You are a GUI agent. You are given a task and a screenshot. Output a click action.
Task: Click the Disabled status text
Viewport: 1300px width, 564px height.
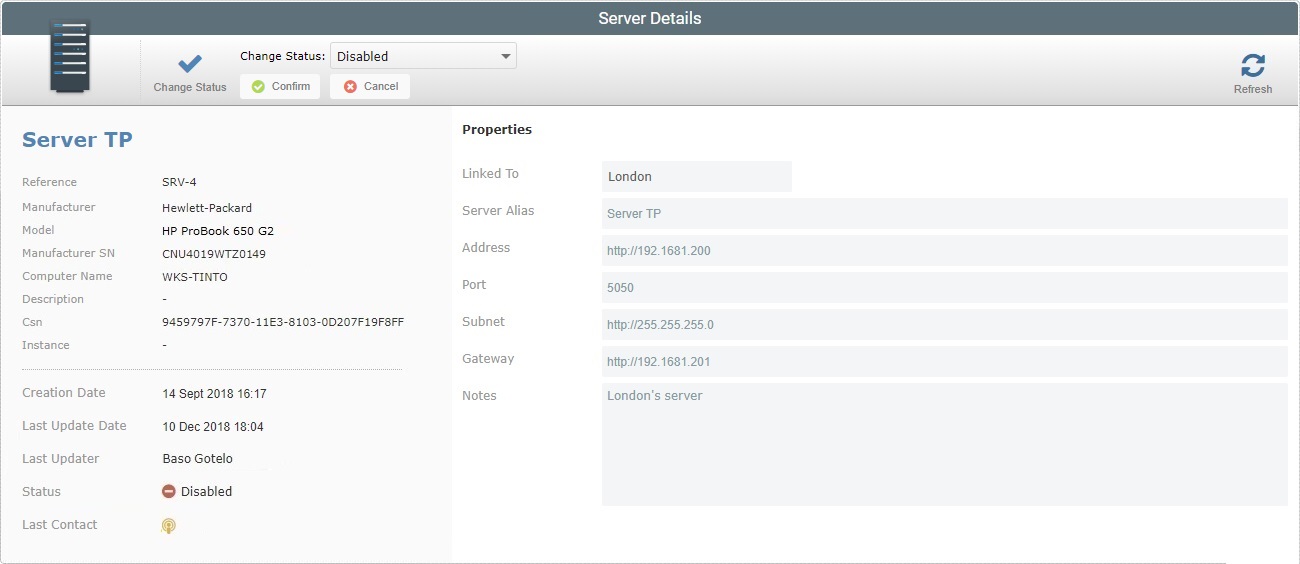(x=206, y=492)
